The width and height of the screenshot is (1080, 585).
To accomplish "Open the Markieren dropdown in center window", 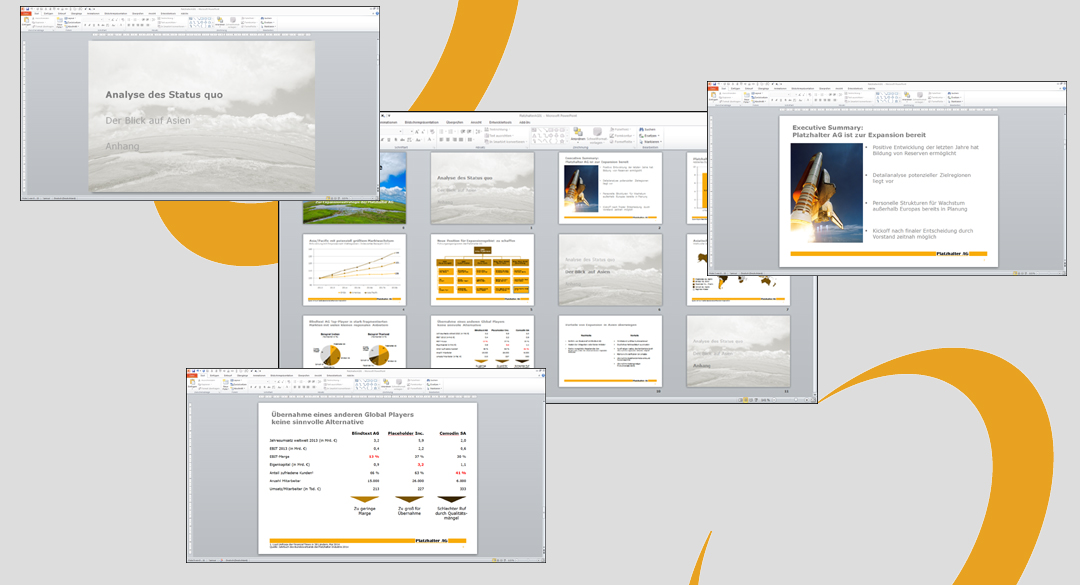I will click(x=650, y=142).
